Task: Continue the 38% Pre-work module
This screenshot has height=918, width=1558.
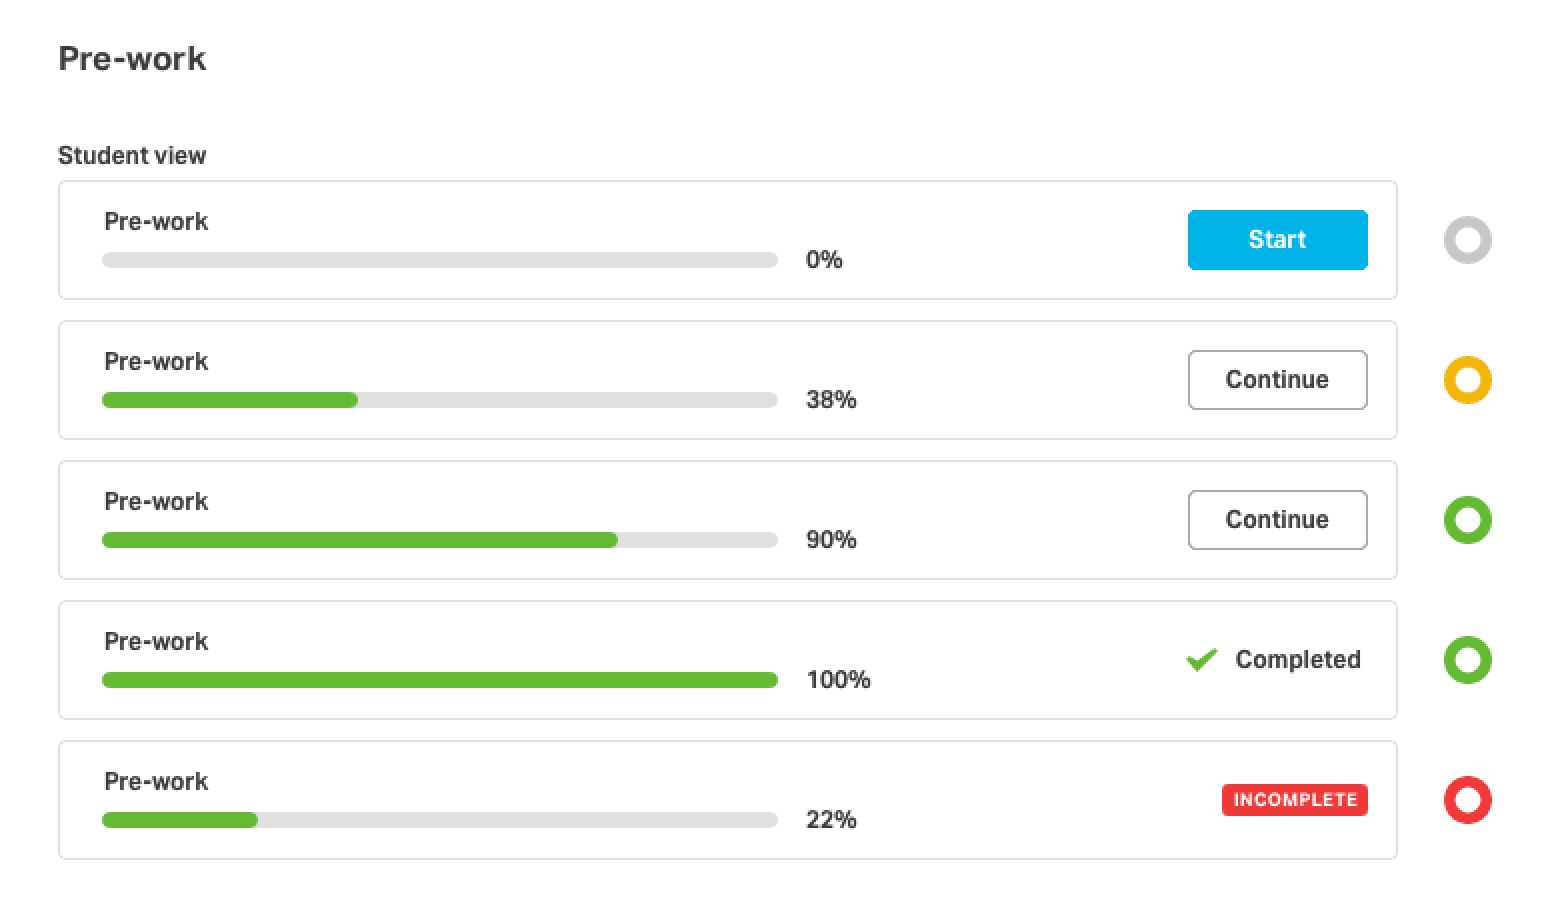Action: [1277, 380]
